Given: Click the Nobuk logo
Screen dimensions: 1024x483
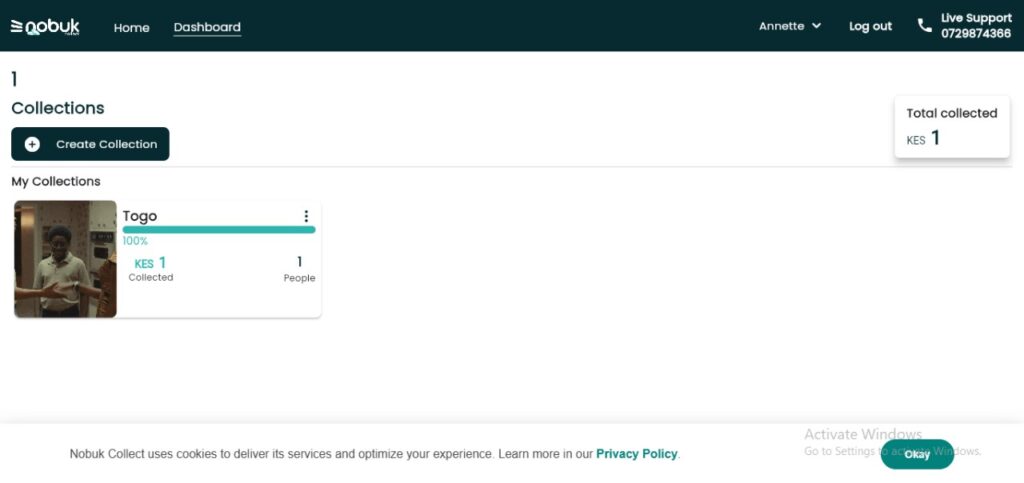Looking at the screenshot, I should tap(45, 27).
